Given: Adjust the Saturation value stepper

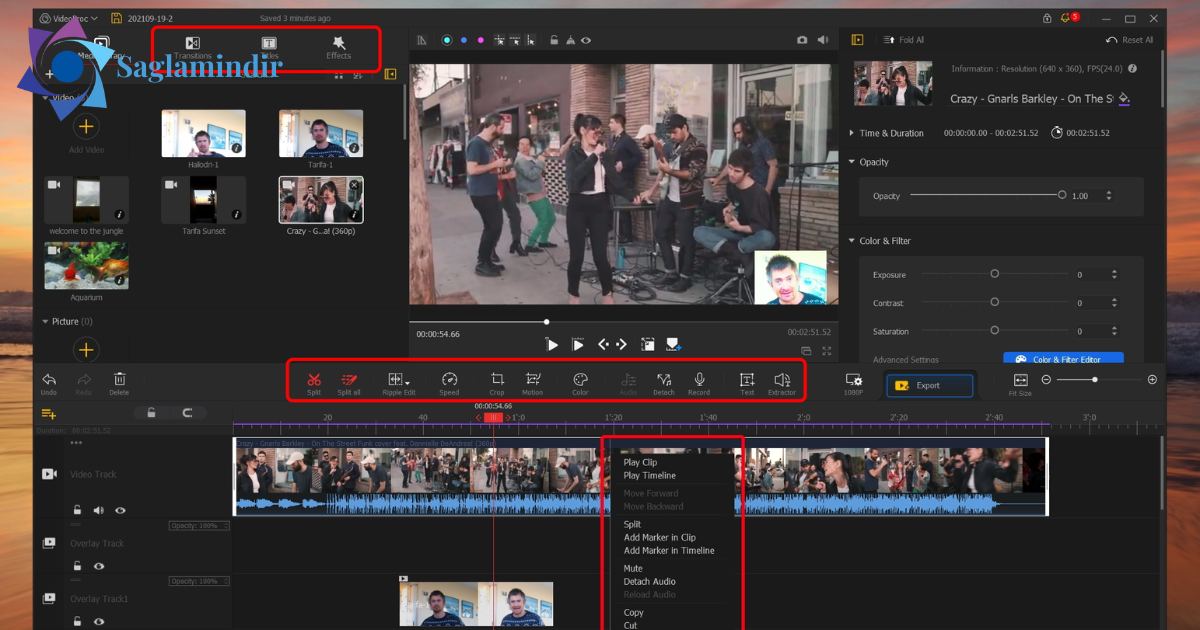Looking at the screenshot, I should [1114, 331].
